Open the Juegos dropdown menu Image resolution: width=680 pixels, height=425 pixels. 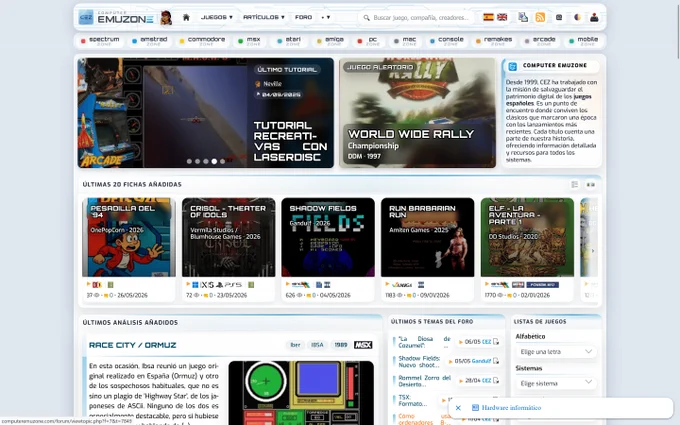pos(217,17)
